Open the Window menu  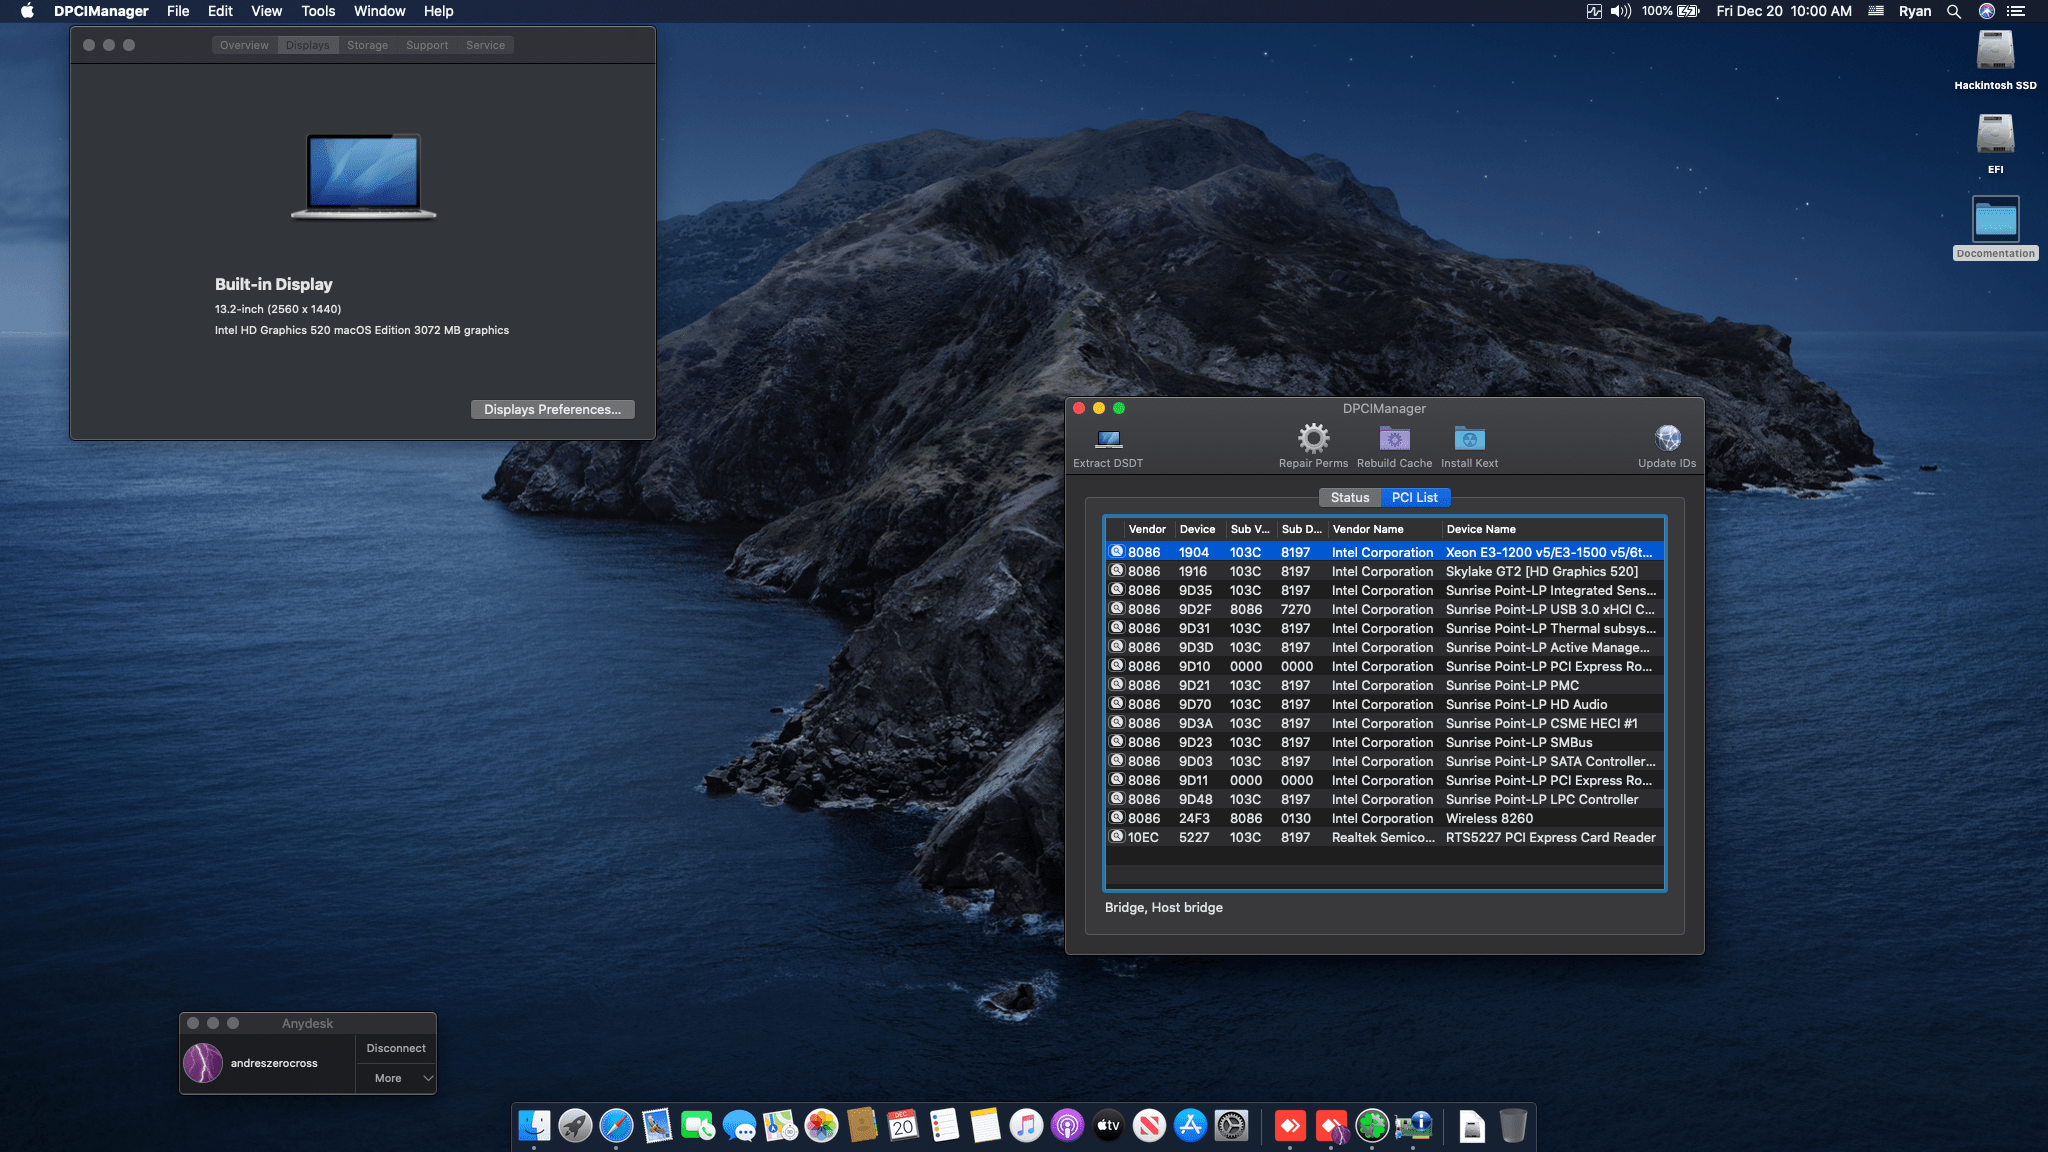click(x=379, y=11)
